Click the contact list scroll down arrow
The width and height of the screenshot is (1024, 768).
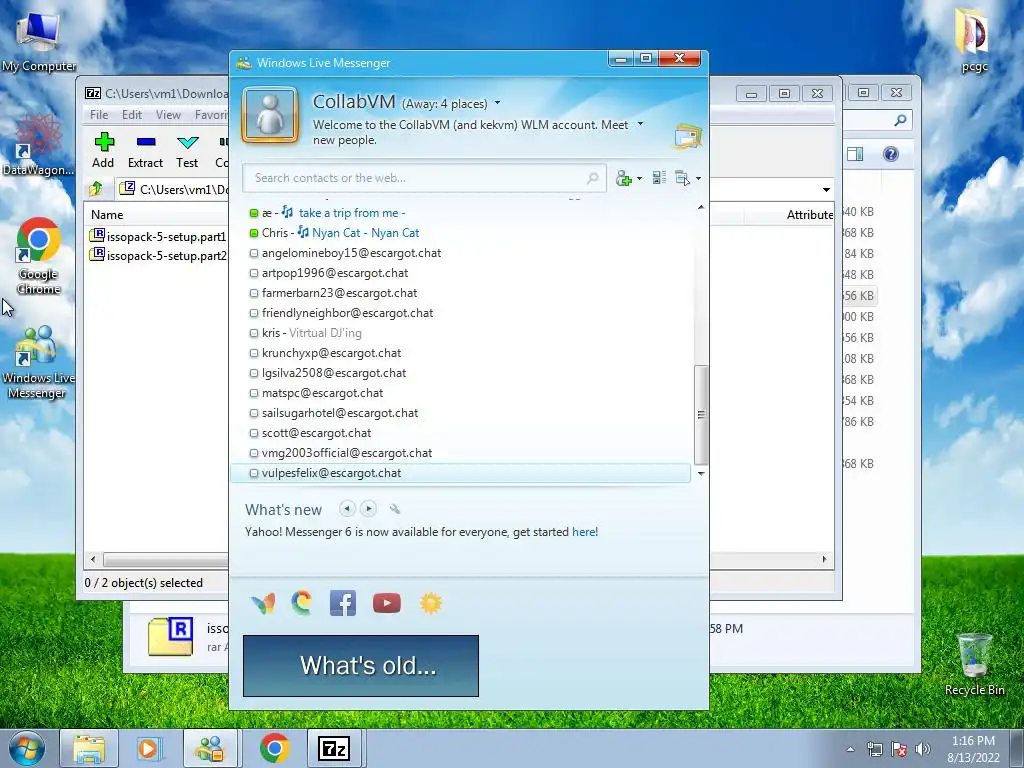701,473
